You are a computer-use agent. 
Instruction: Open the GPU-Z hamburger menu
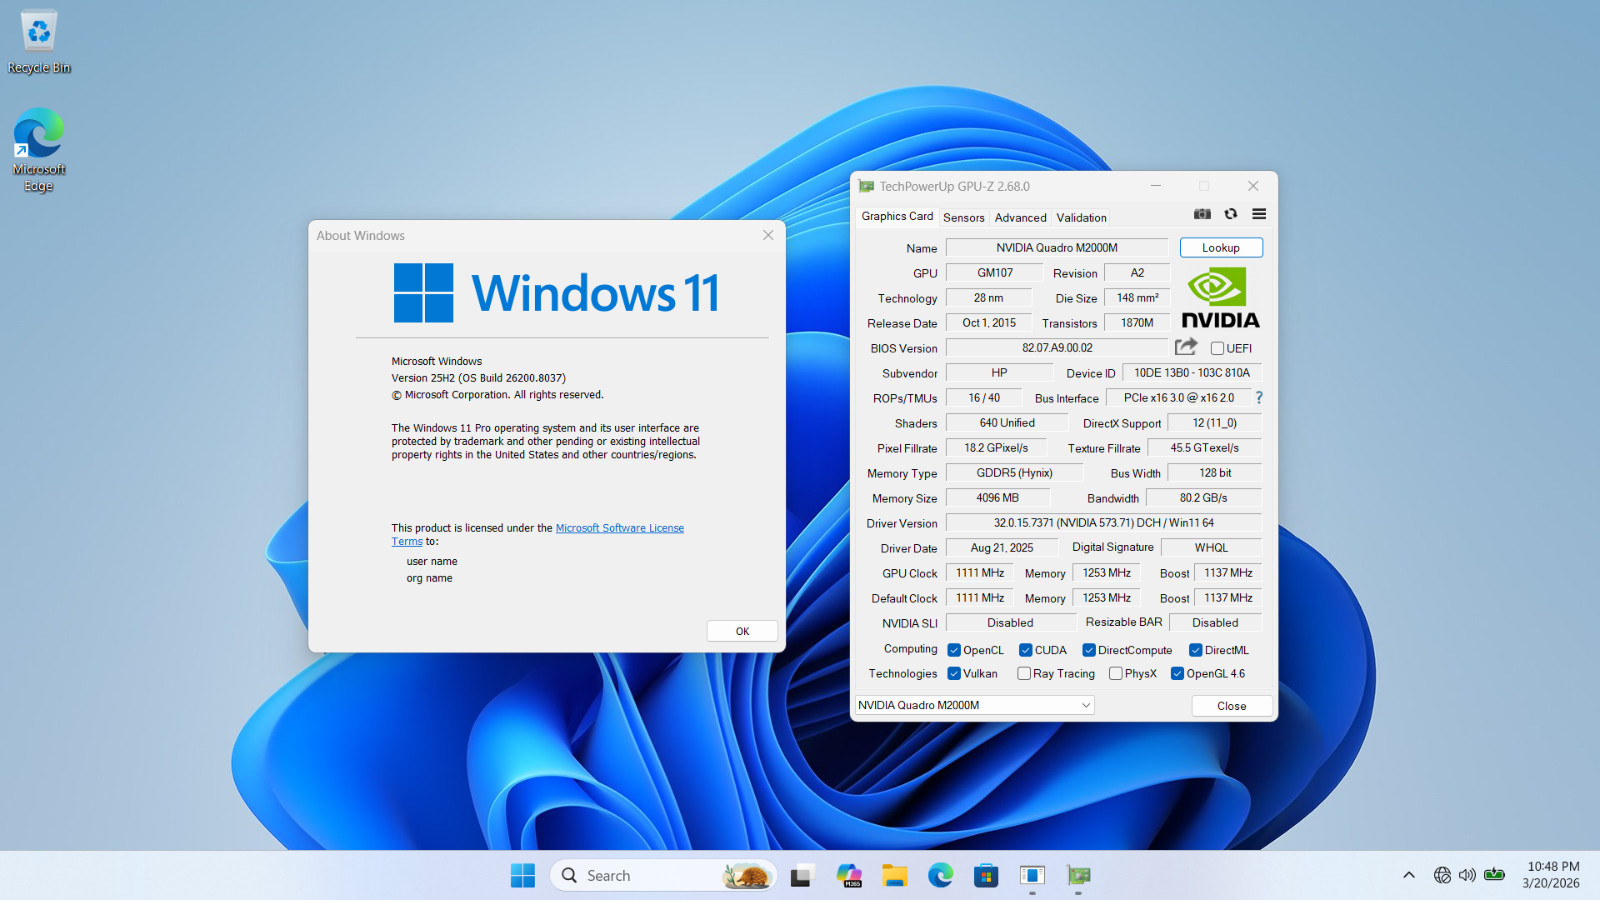pyautogui.click(x=1259, y=214)
